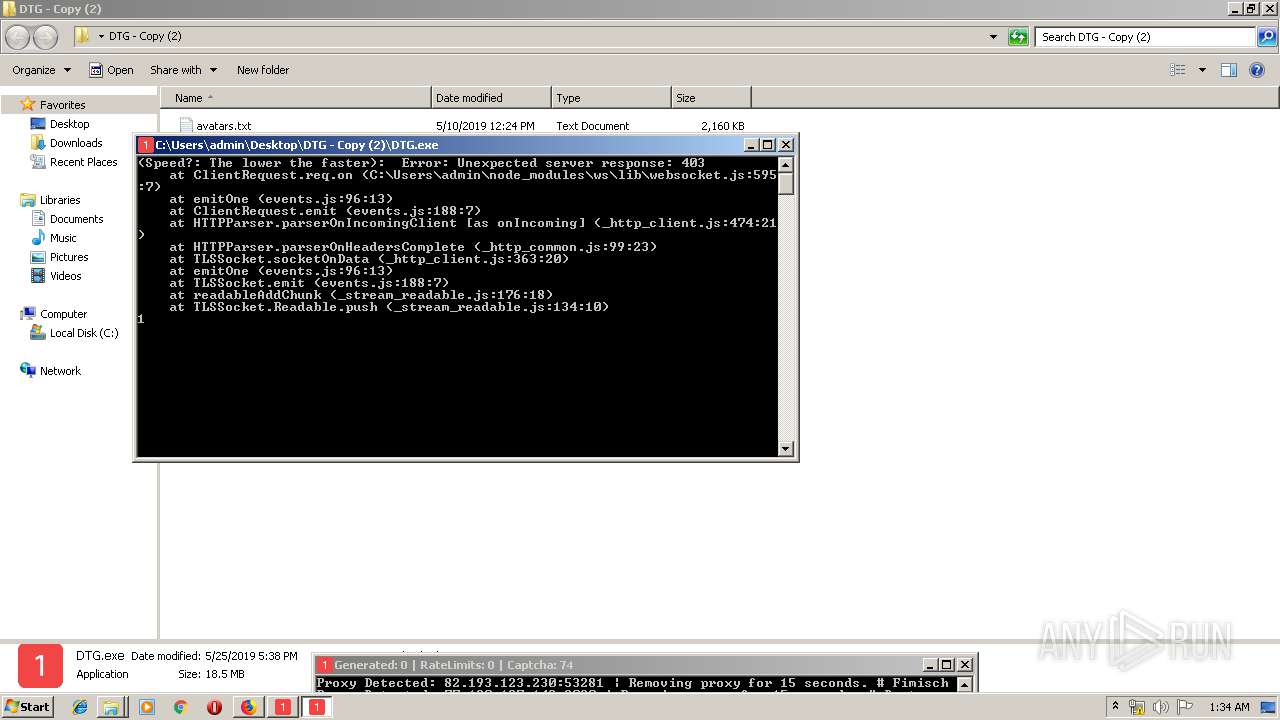Viewport: 1280px width, 720px height.
Task: Open the Action Center flag icon
Action: click(1185, 707)
